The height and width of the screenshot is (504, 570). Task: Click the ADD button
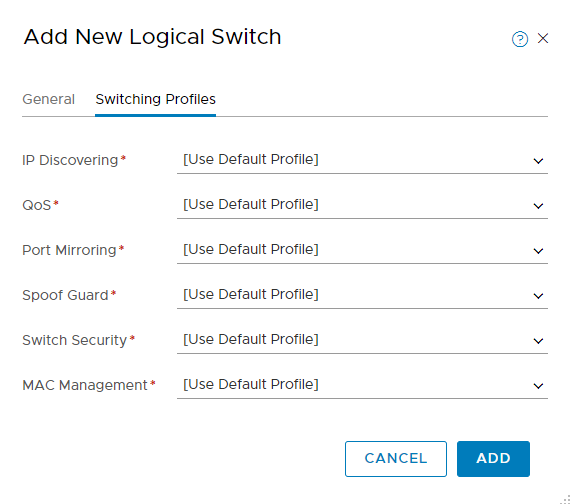(x=493, y=459)
